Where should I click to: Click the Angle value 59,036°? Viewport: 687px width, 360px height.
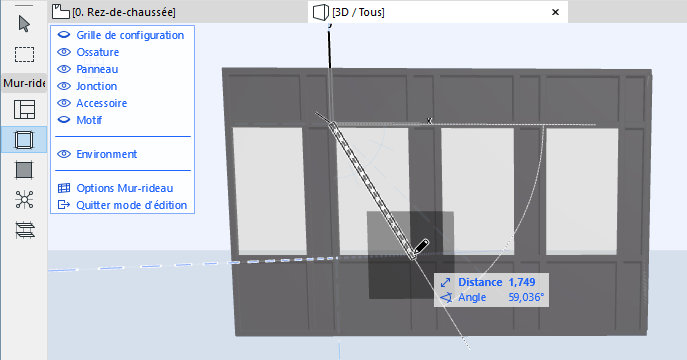pyautogui.click(x=526, y=297)
